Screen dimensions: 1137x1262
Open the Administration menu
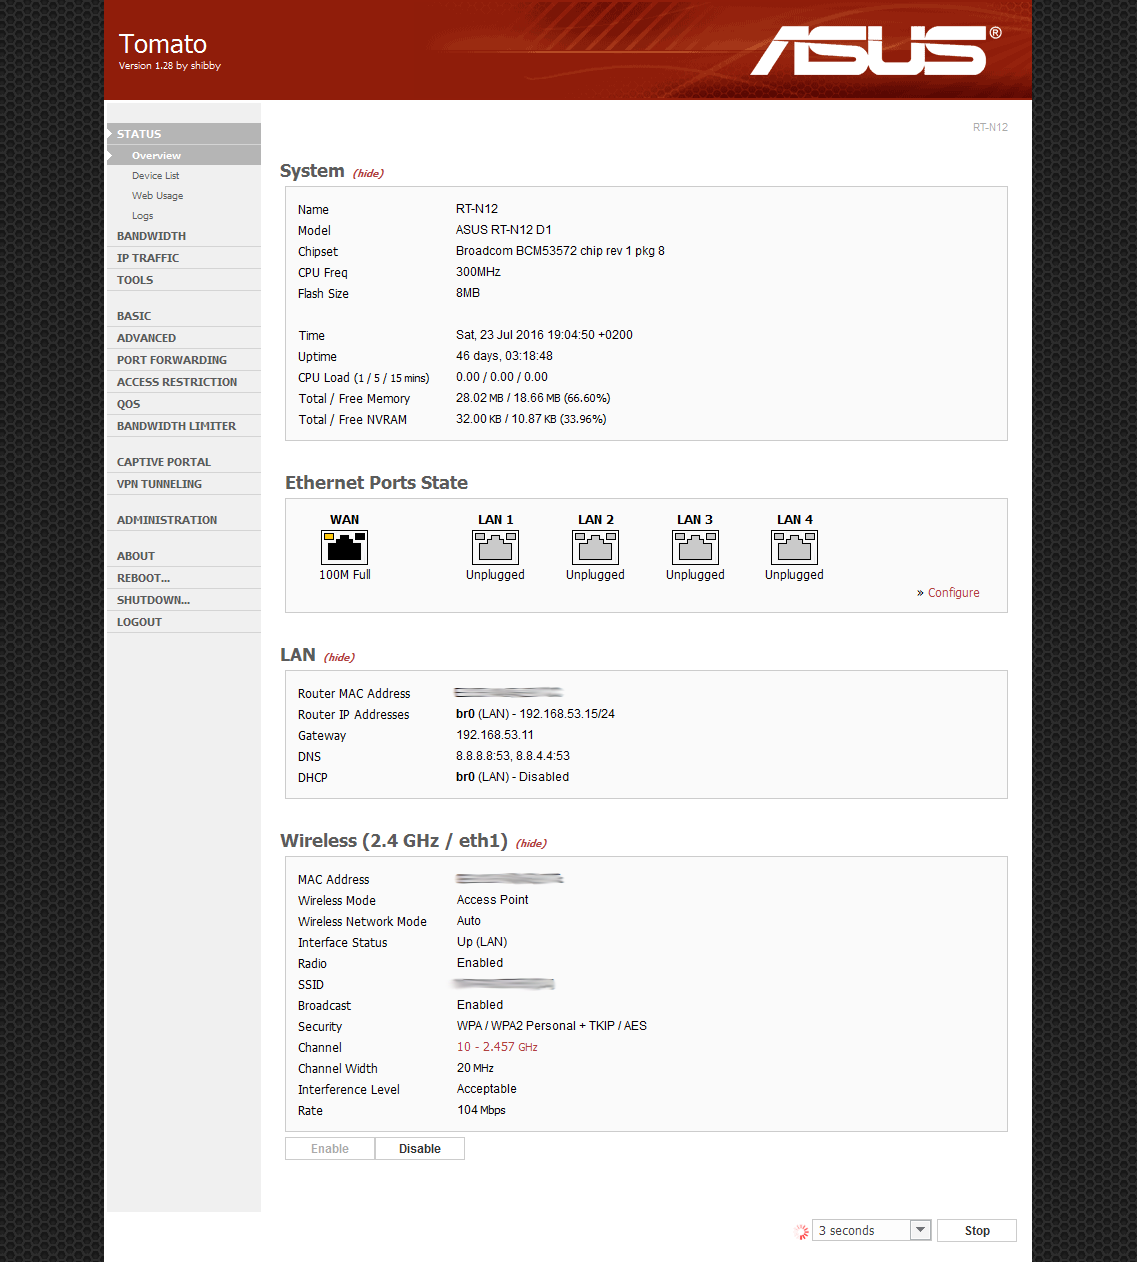coord(184,520)
